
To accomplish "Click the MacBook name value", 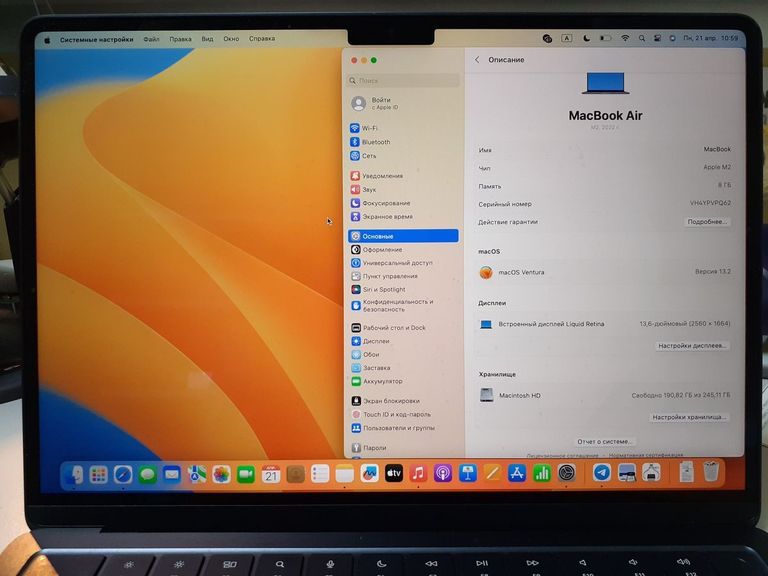I will [x=717, y=149].
